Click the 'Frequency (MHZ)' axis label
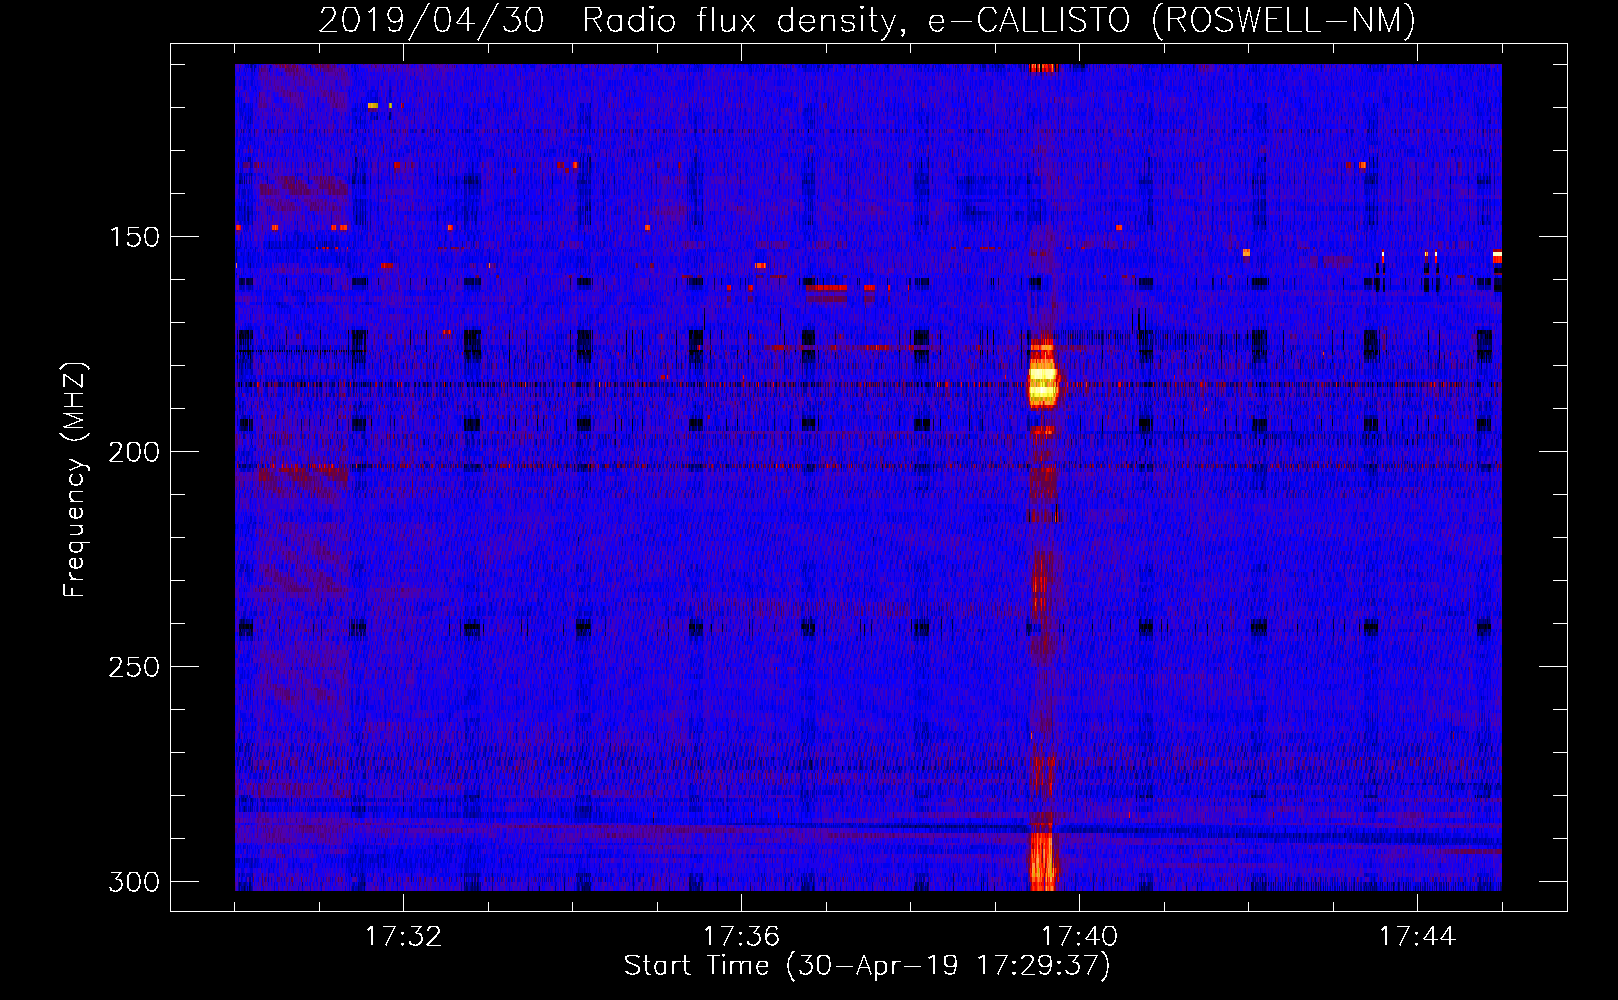1618x1000 pixels. tap(75, 480)
